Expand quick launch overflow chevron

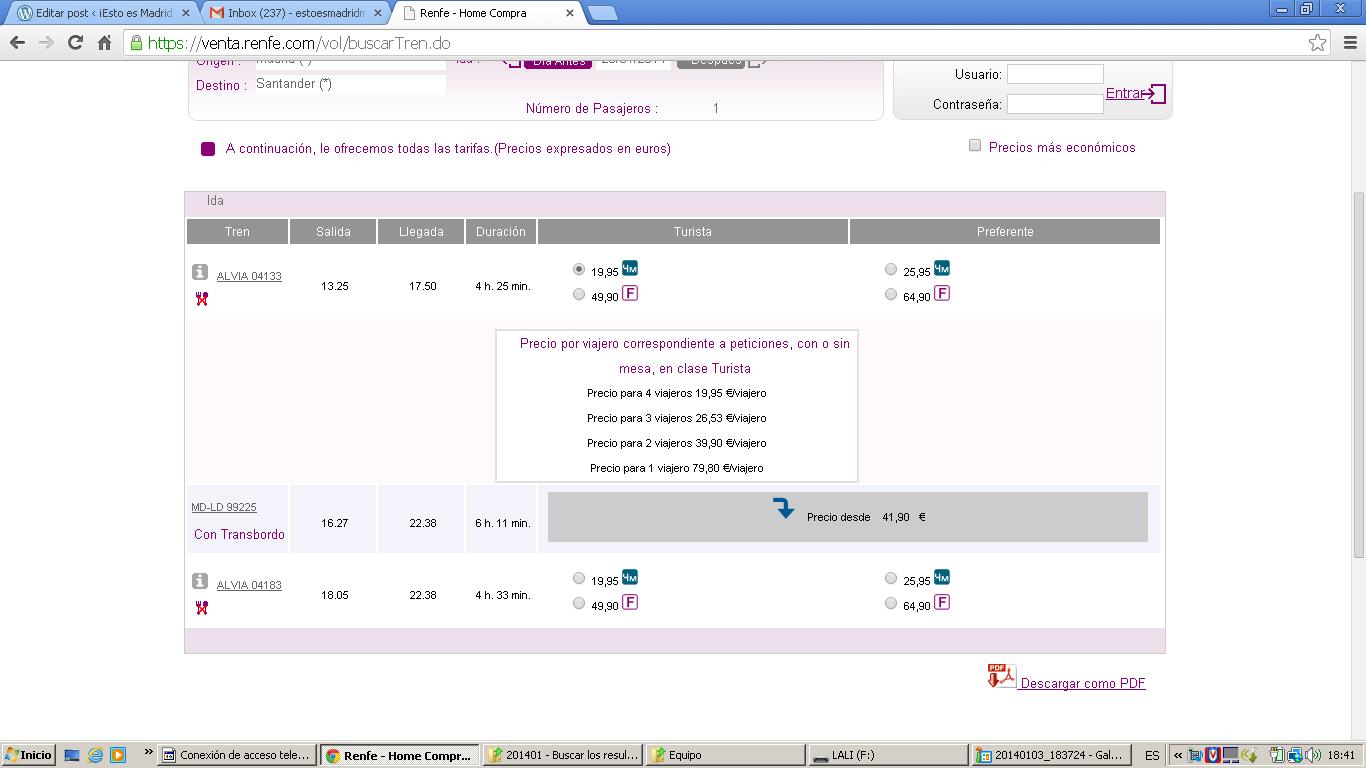[x=149, y=752]
